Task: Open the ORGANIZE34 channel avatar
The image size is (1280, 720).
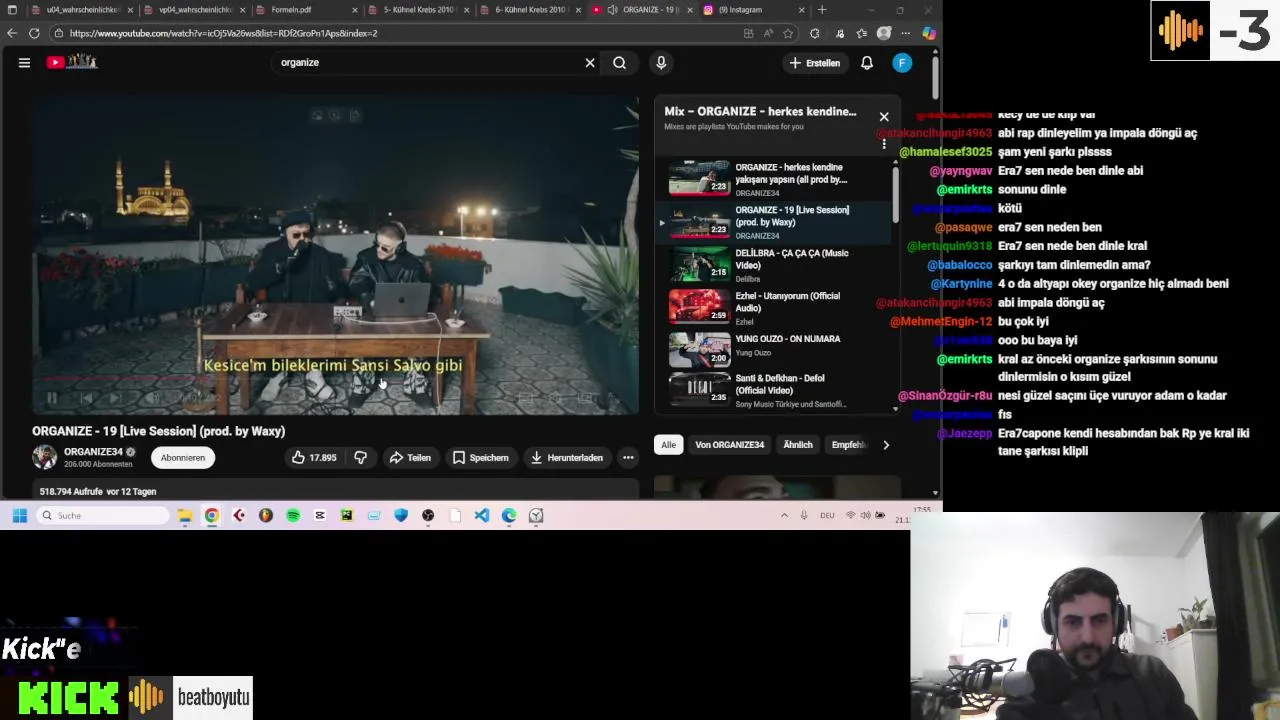Action: 44,457
